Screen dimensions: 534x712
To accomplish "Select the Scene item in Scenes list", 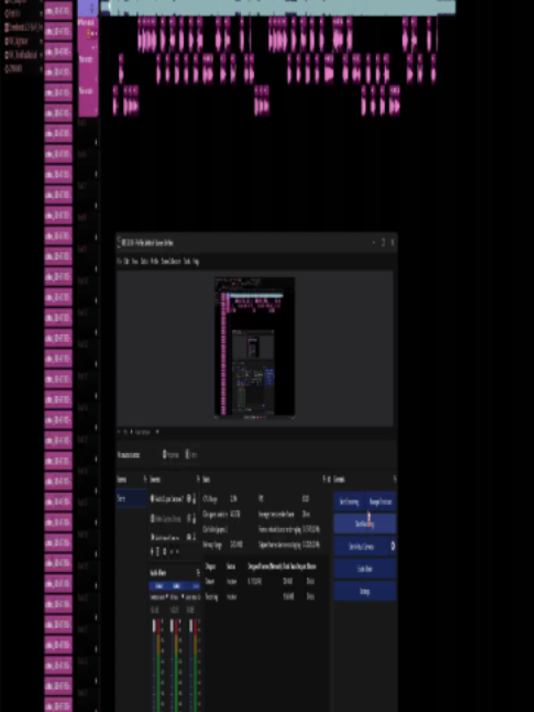I will (x=132, y=499).
